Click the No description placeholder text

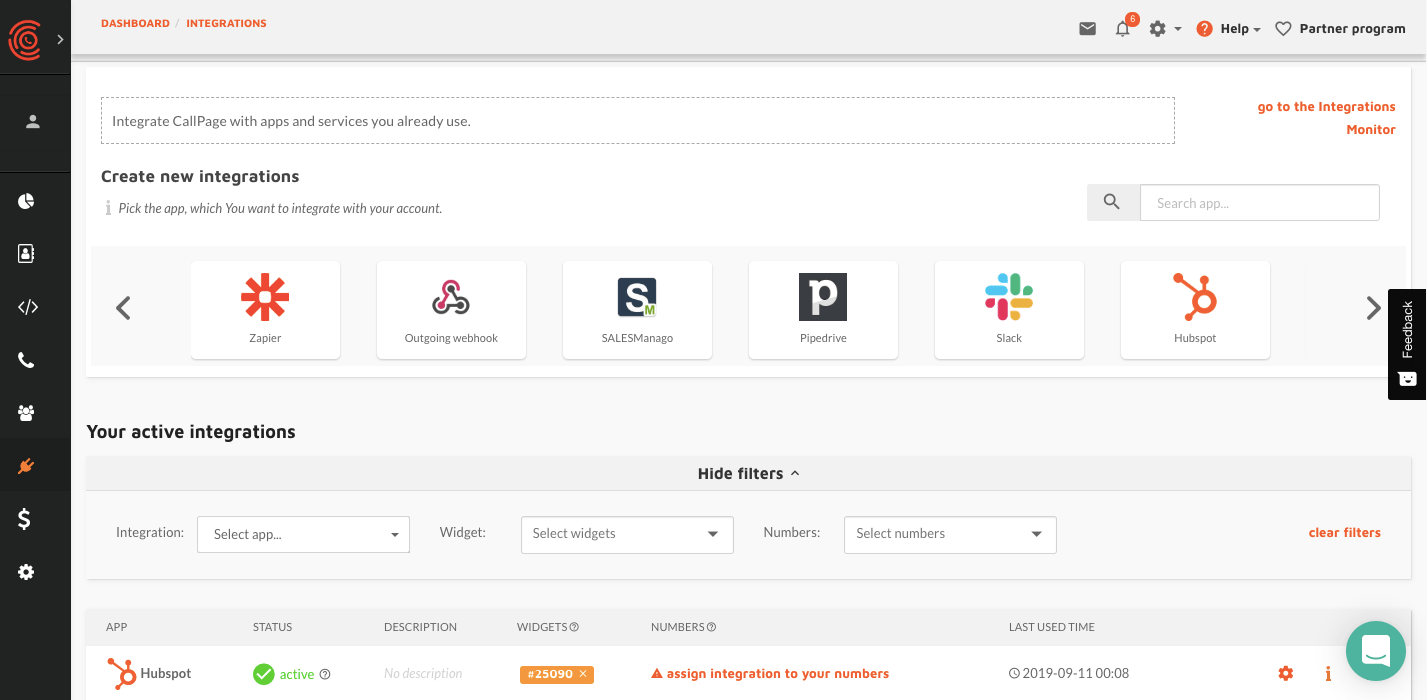[x=423, y=674]
